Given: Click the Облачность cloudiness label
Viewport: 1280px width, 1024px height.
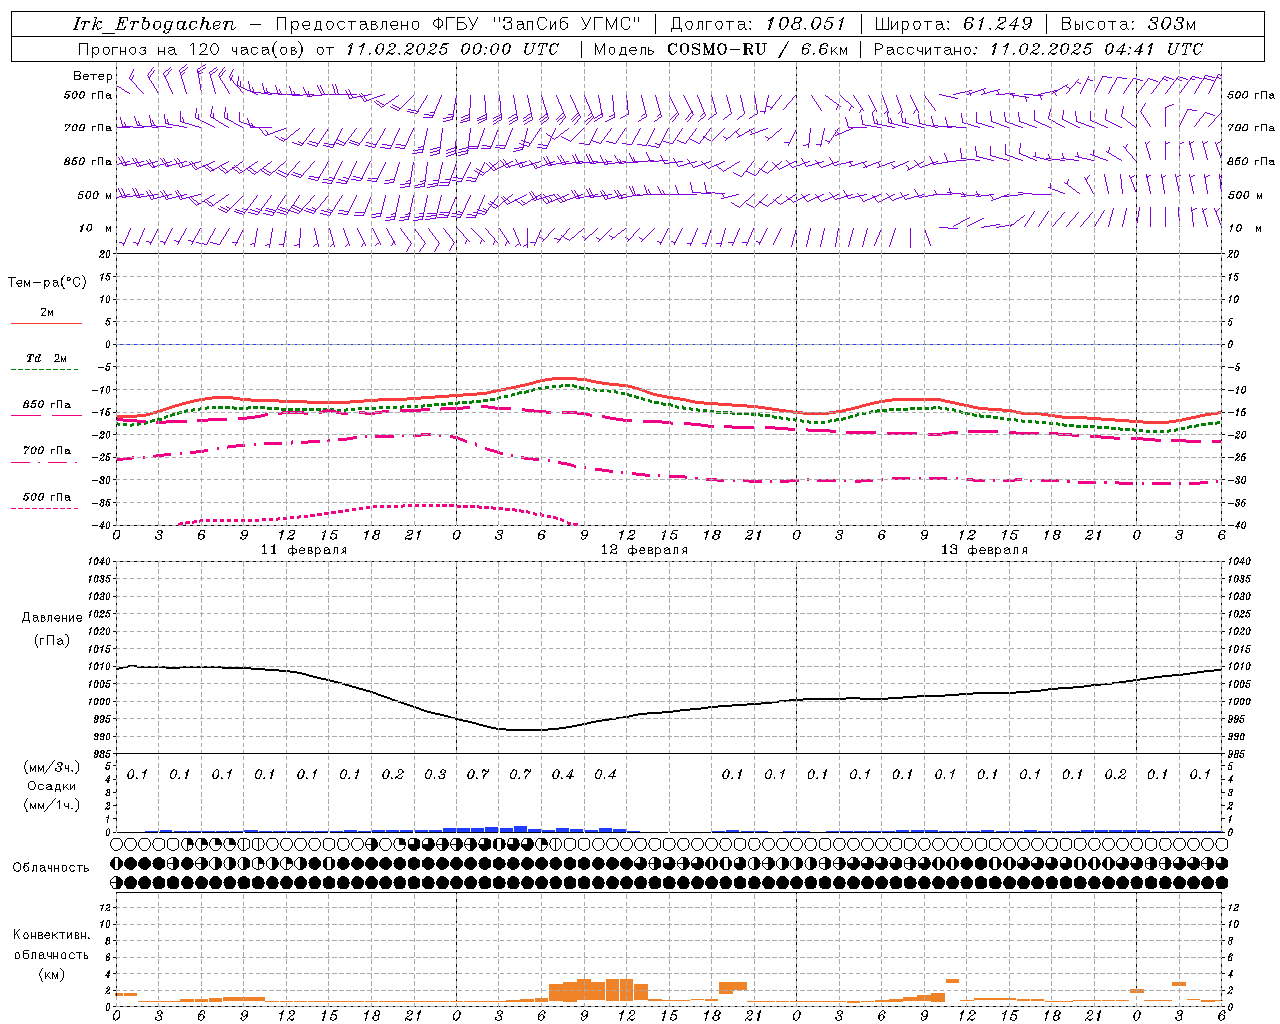Looking at the screenshot, I should coord(51,867).
